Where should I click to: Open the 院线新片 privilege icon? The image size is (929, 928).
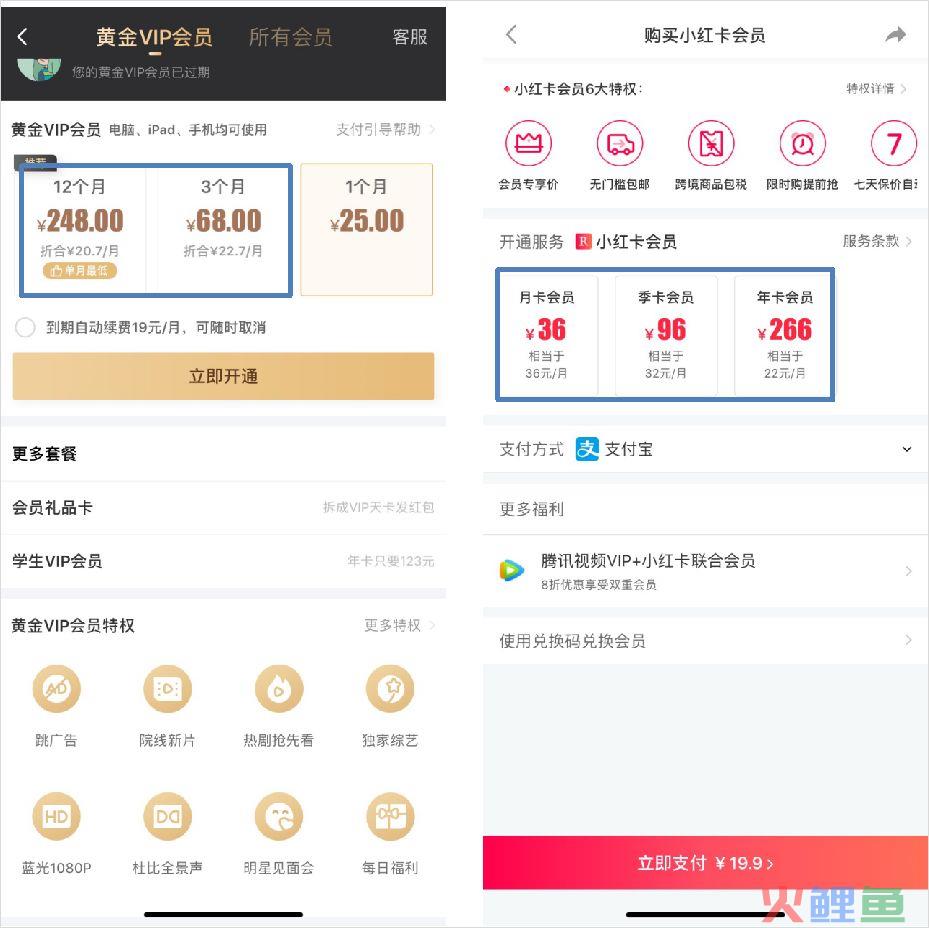[168, 689]
